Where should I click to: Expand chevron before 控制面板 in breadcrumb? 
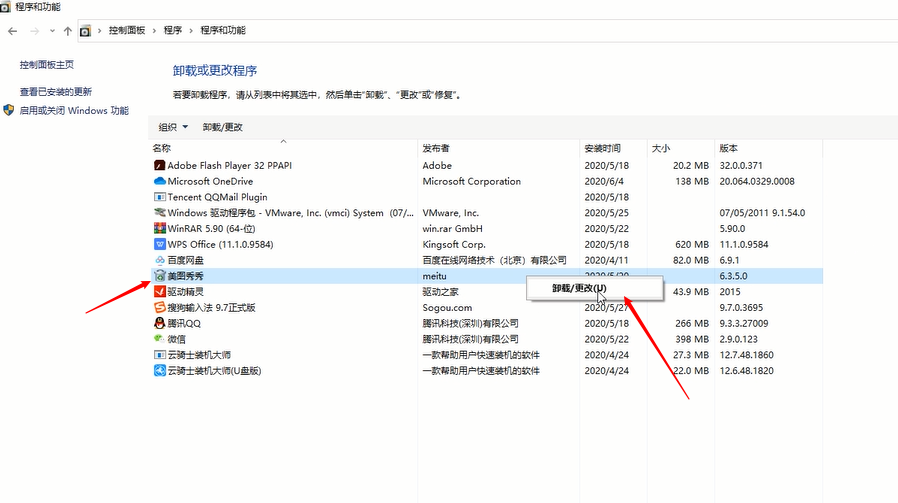[100, 31]
